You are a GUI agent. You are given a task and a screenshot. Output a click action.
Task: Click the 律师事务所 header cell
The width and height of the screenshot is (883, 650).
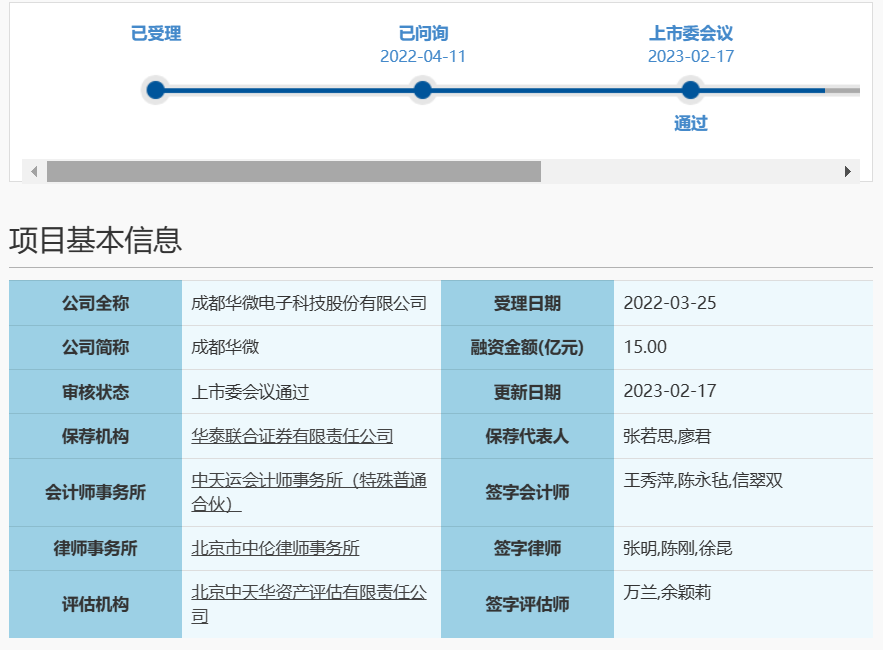pos(95,548)
